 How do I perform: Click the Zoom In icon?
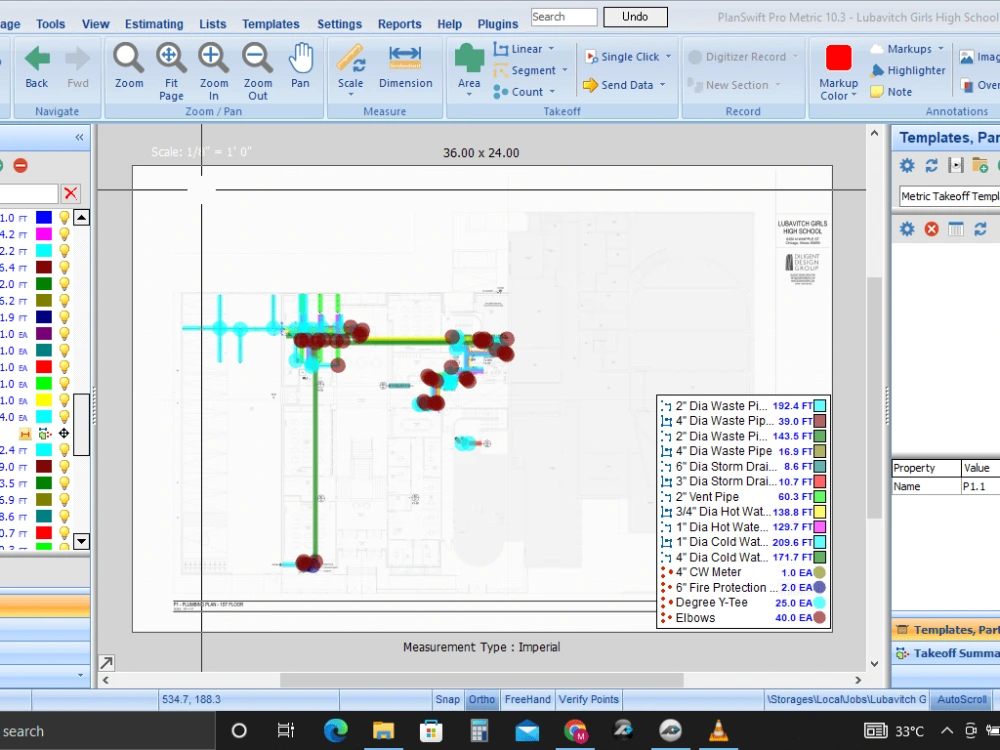(214, 58)
